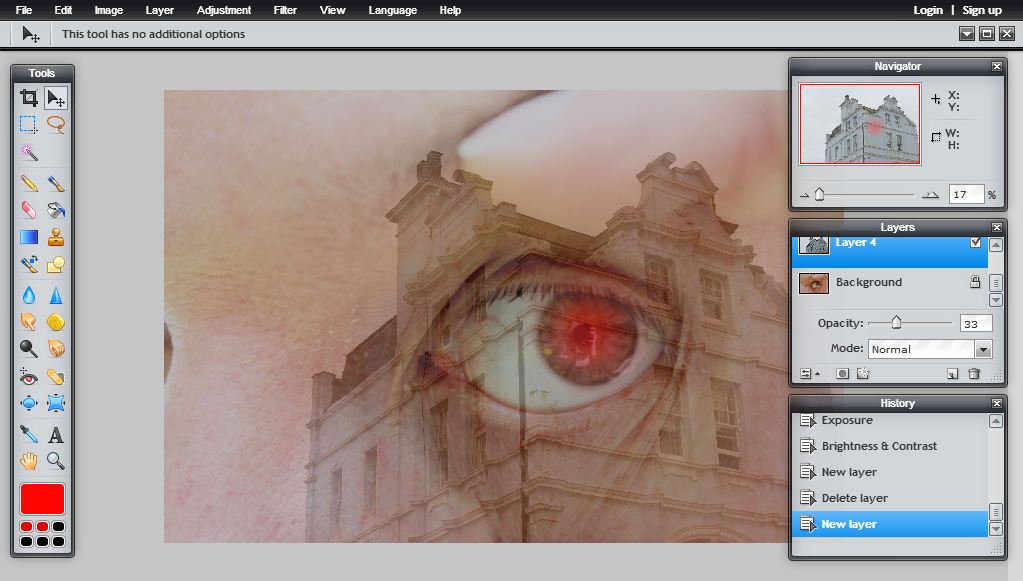The width and height of the screenshot is (1023, 581).
Task: Open the Language menu
Action: pyautogui.click(x=392, y=10)
